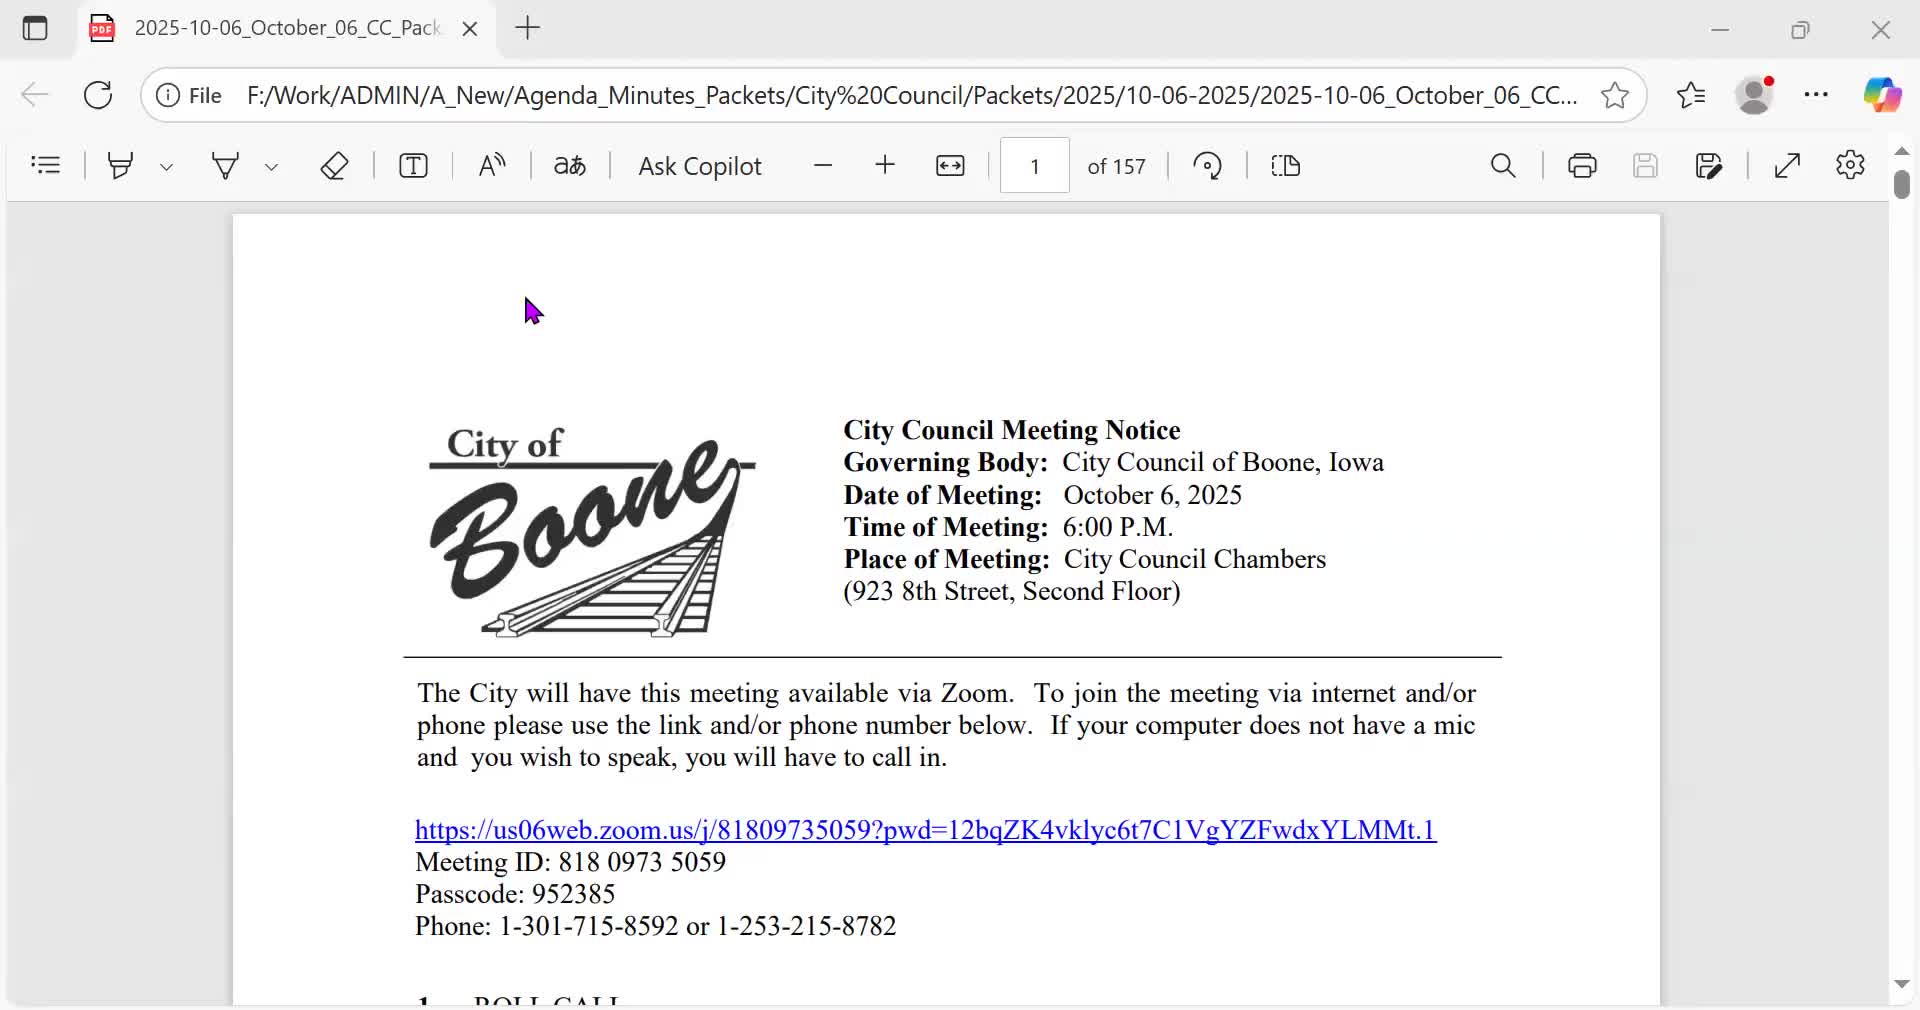Click the Ask Copilot button
Screen dimensions: 1920x1010
(x=700, y=166)
